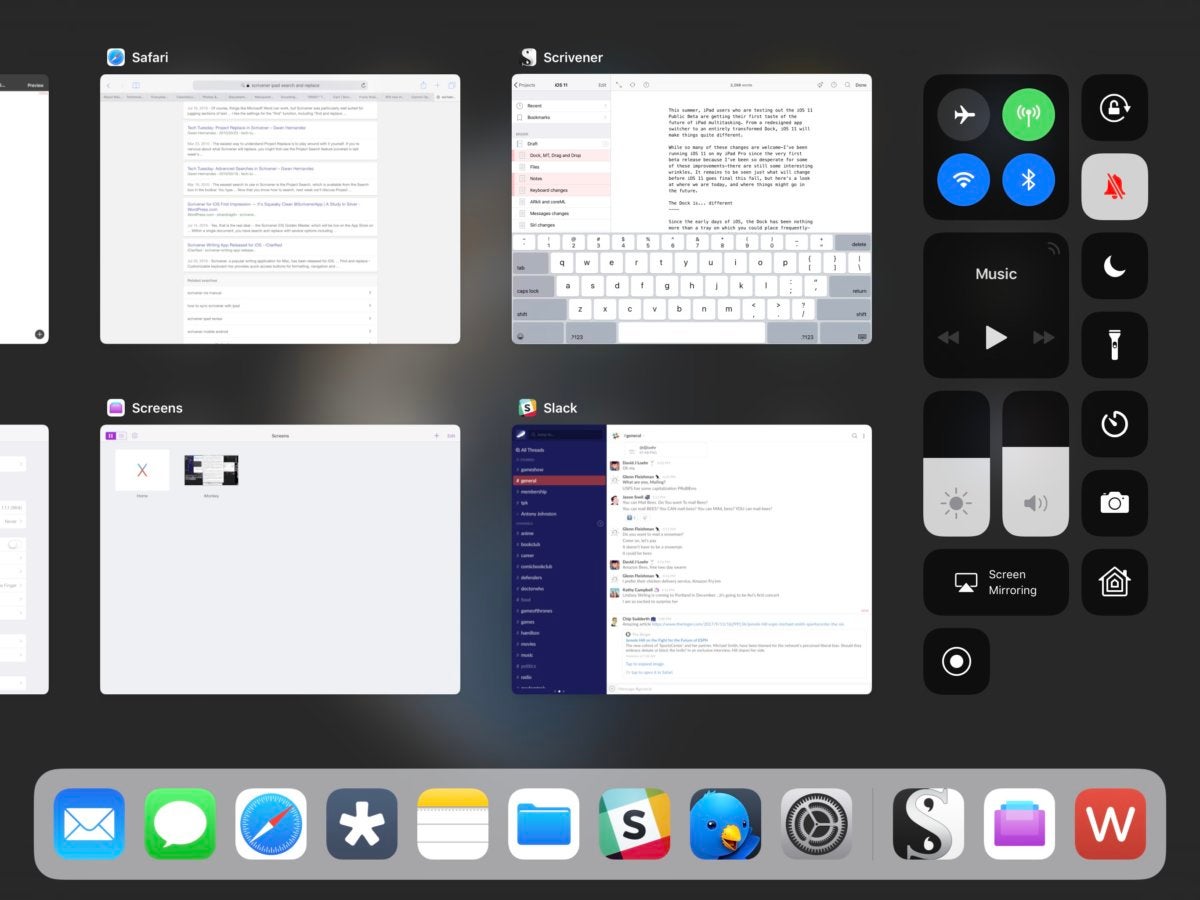Tap the AirPlay waves icon in Music widget
Image resolution: width=1200 pixels, height=900 pixels.
tap(1053, 249)
